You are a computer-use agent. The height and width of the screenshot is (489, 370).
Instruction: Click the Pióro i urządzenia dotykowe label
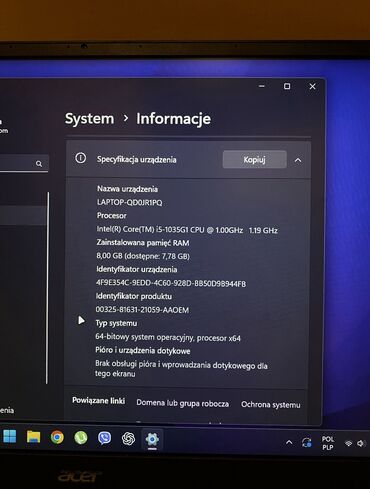[x=143, y=350]
